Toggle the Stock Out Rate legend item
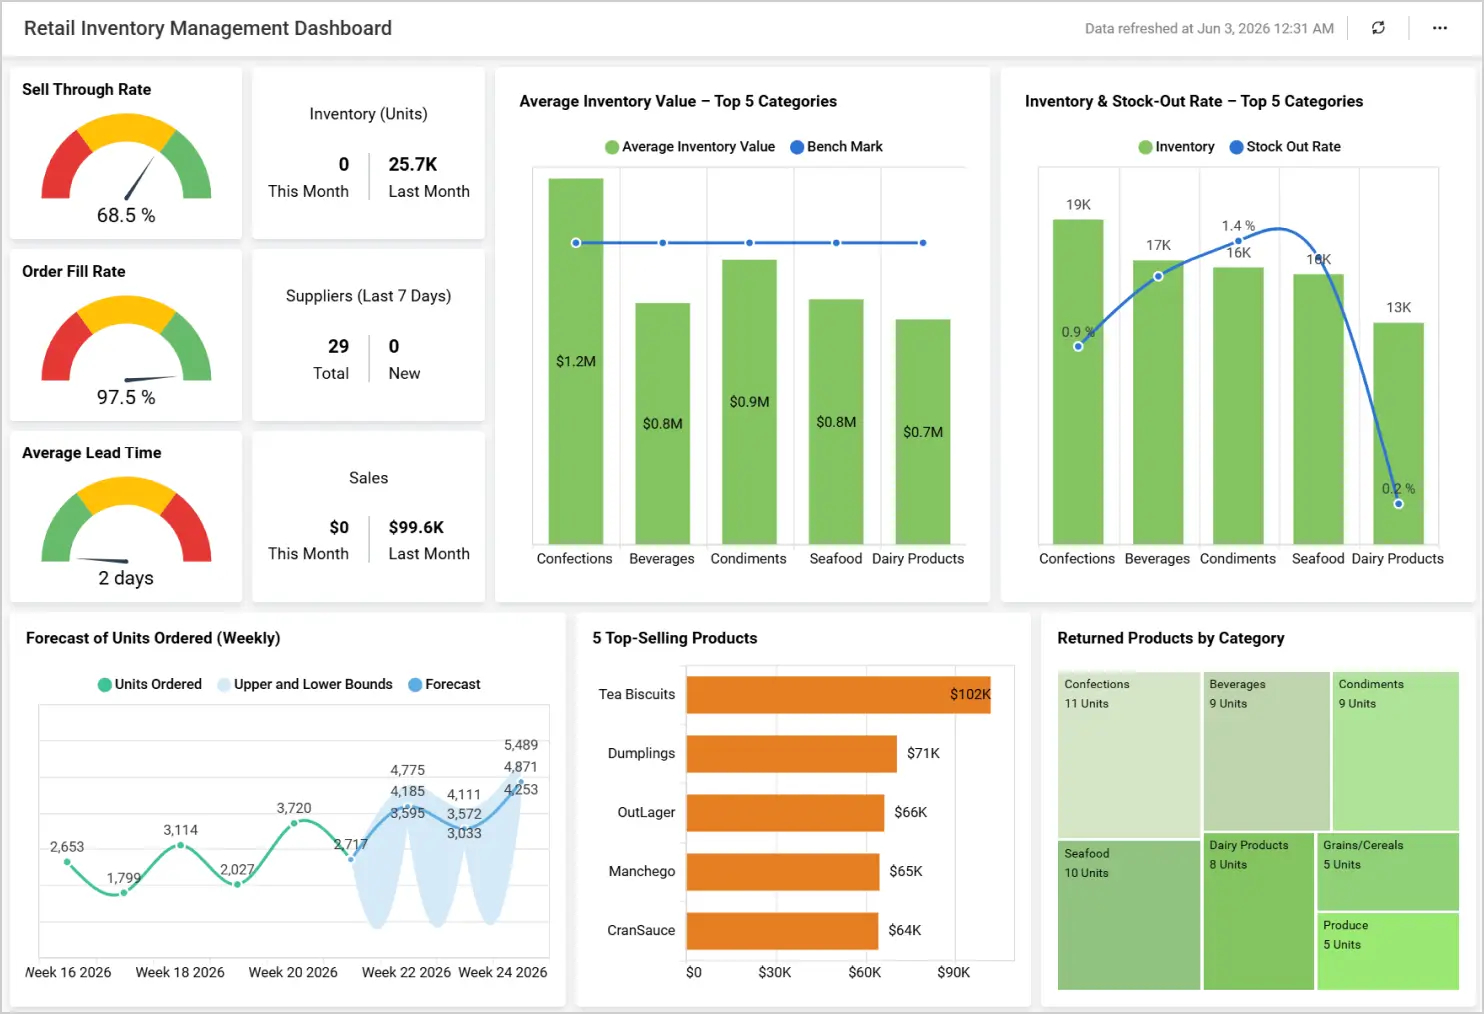This screenshot has height=1014, width=1484. click(x=1286, y=147)
